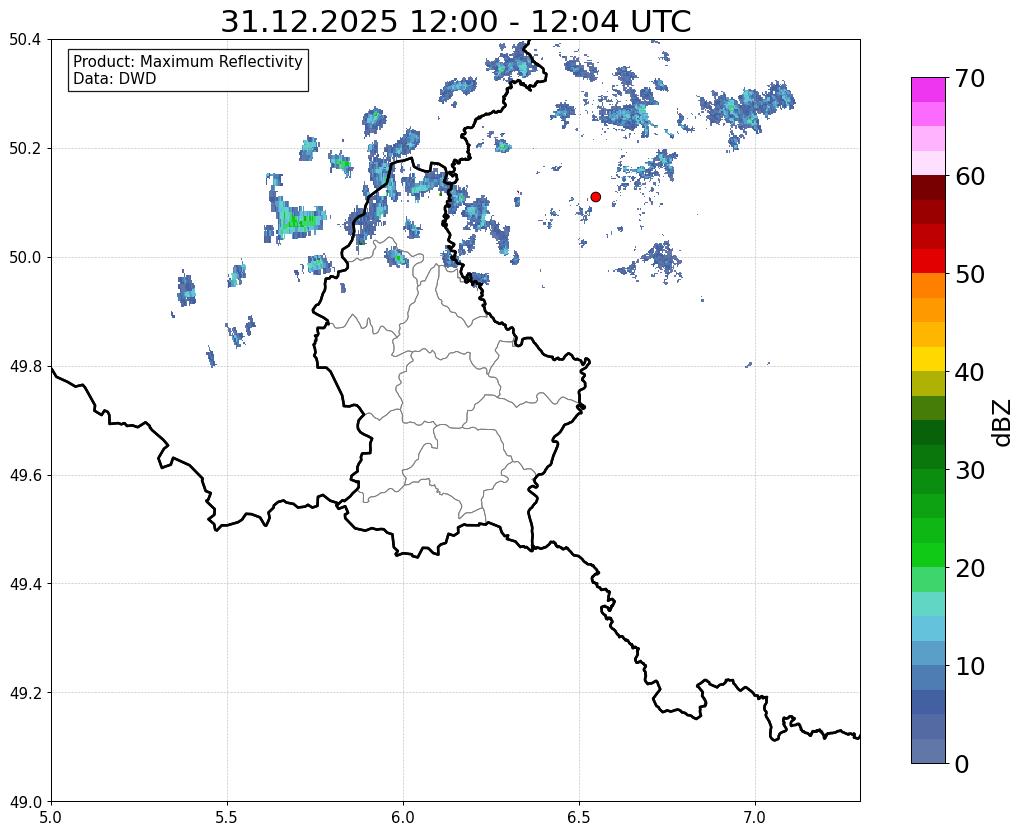
Task: Click colorbar tick label 0
Action: point(962,764)
